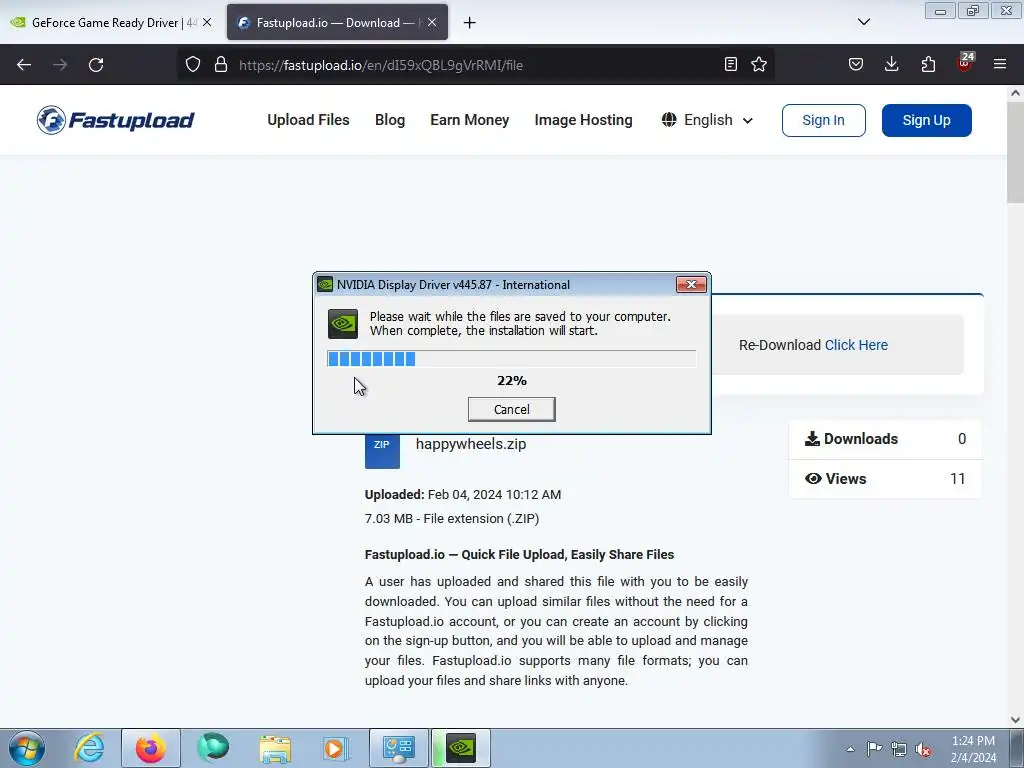This screenshot has width=1024, height=768.
Task: Open the Pocket save icon
Action: [856, 64]
